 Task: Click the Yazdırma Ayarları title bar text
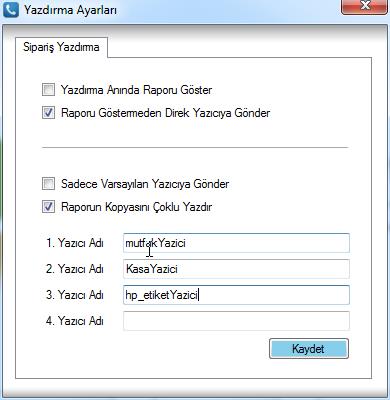(x=70, y=10)
